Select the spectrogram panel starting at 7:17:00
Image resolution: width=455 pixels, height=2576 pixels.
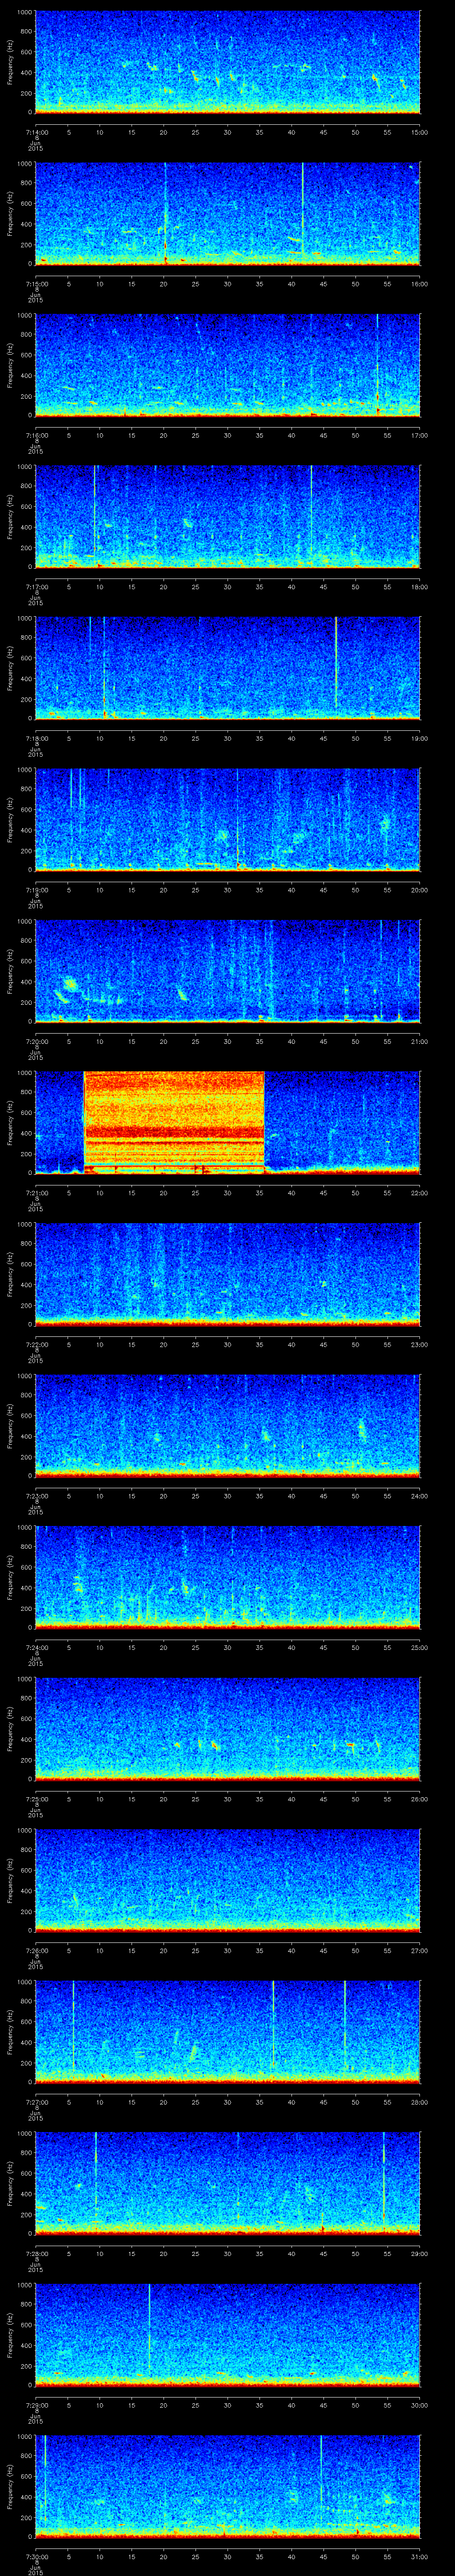click(227, 517)
